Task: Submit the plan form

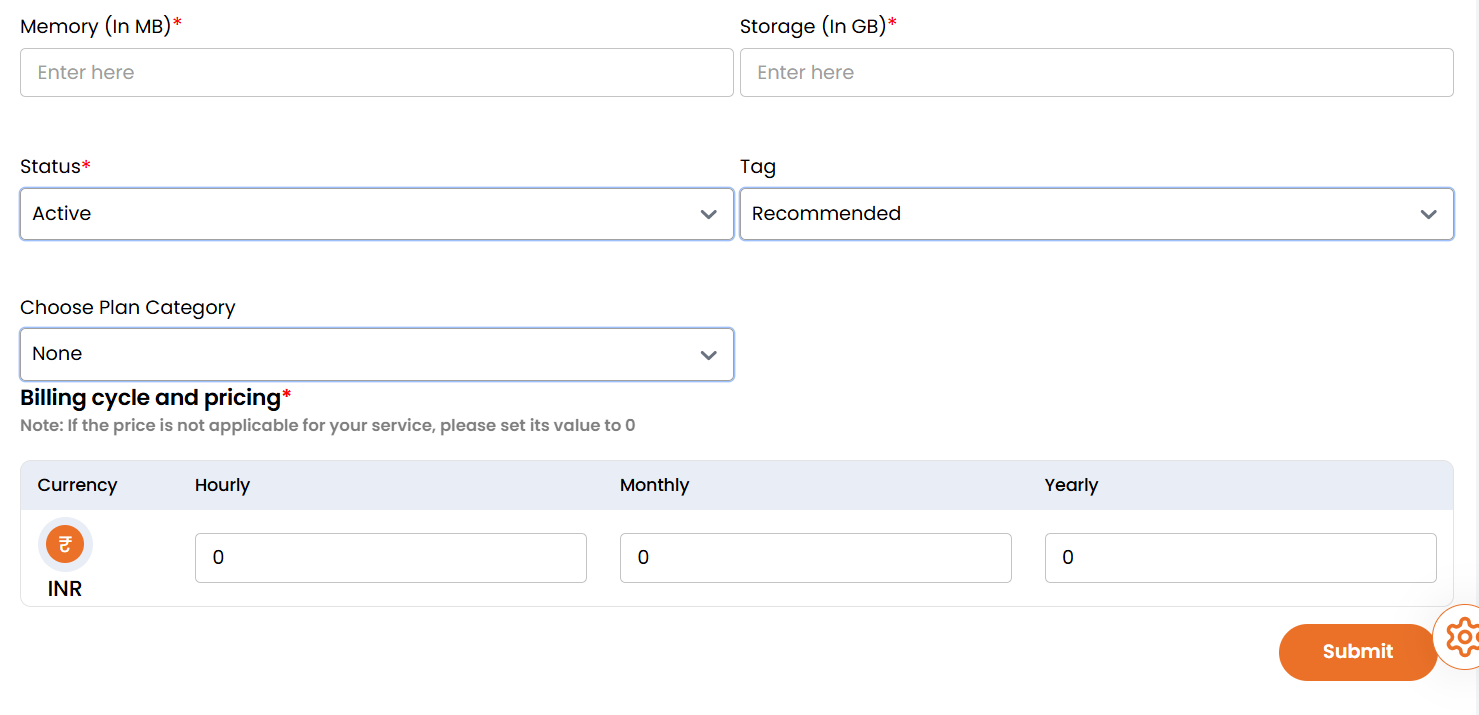Action: [1357, 652]
